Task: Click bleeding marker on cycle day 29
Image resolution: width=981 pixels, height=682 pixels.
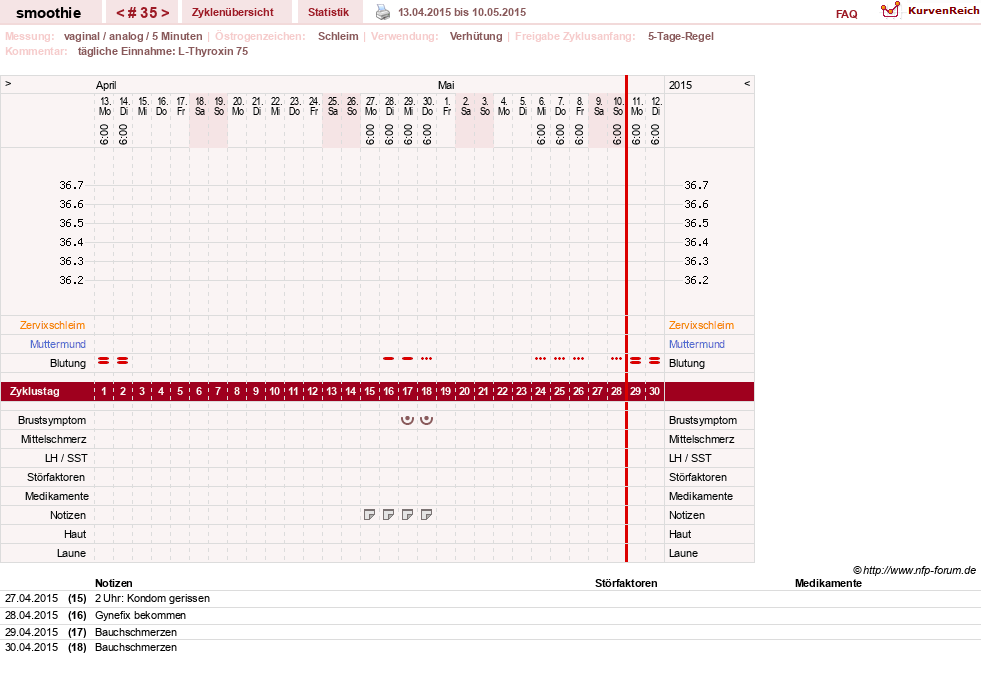Action: tap(636, 360)
